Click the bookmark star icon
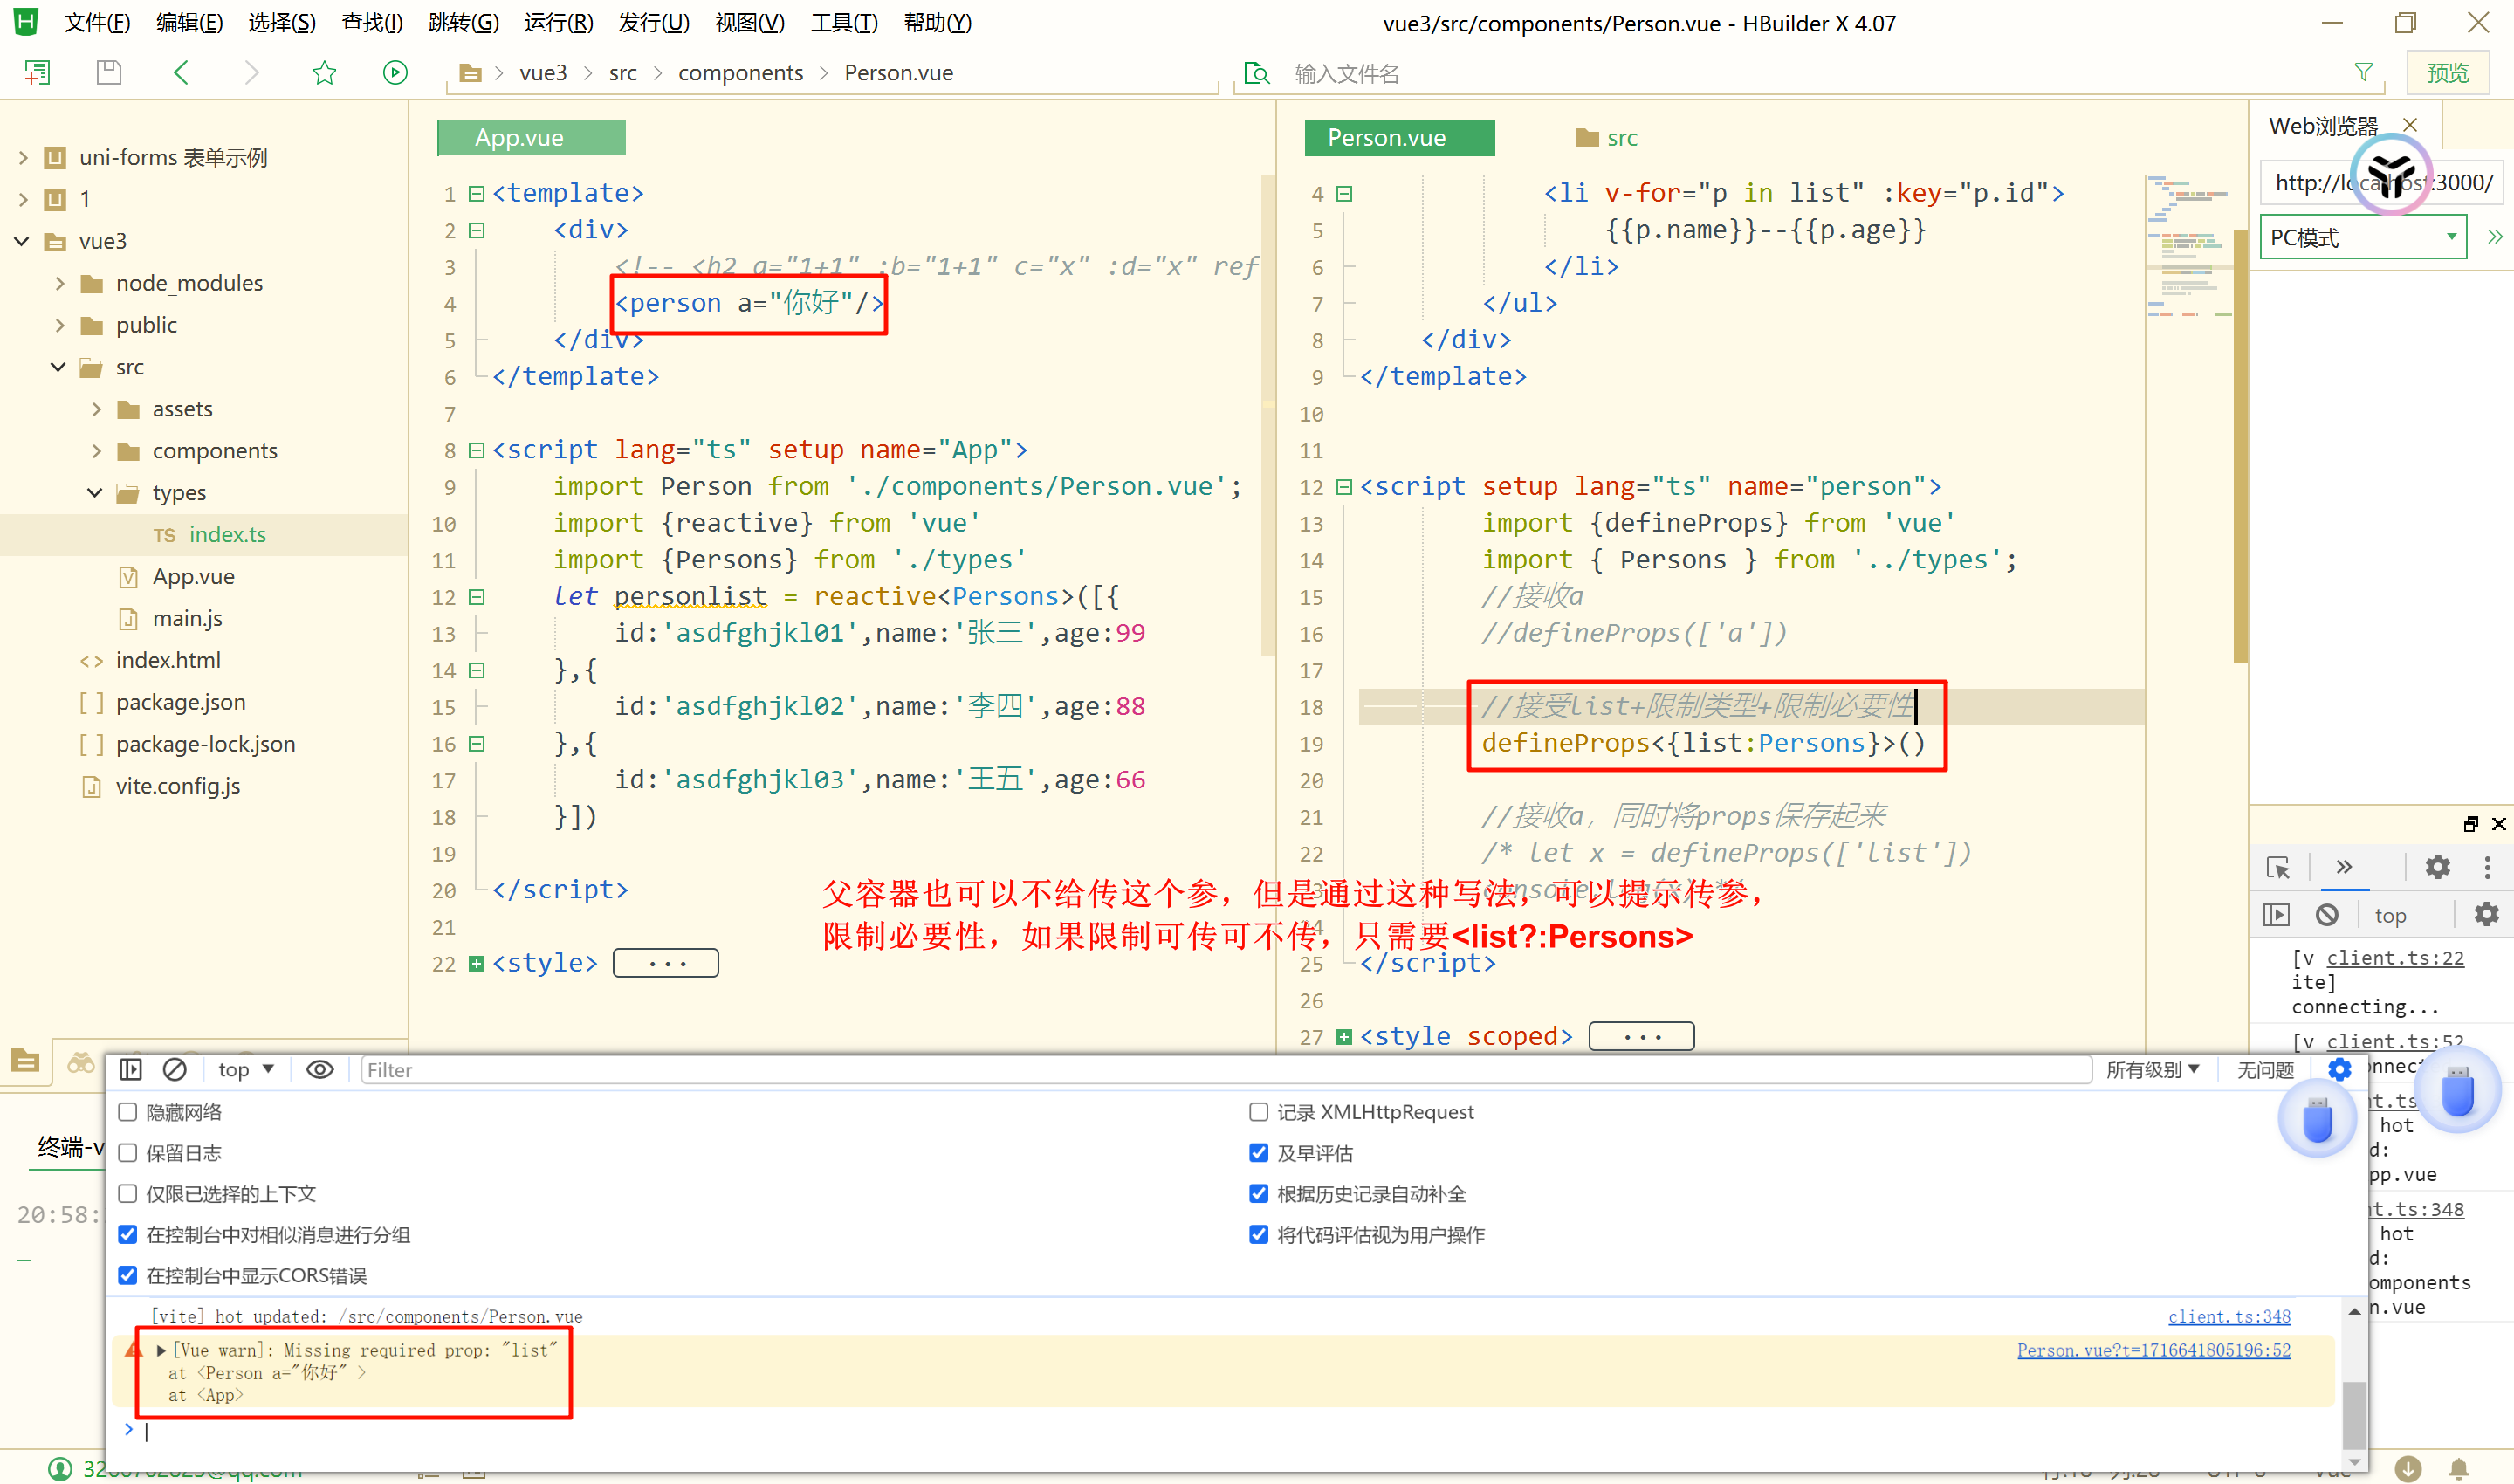 pyautogui.click(x=324, y=72)
